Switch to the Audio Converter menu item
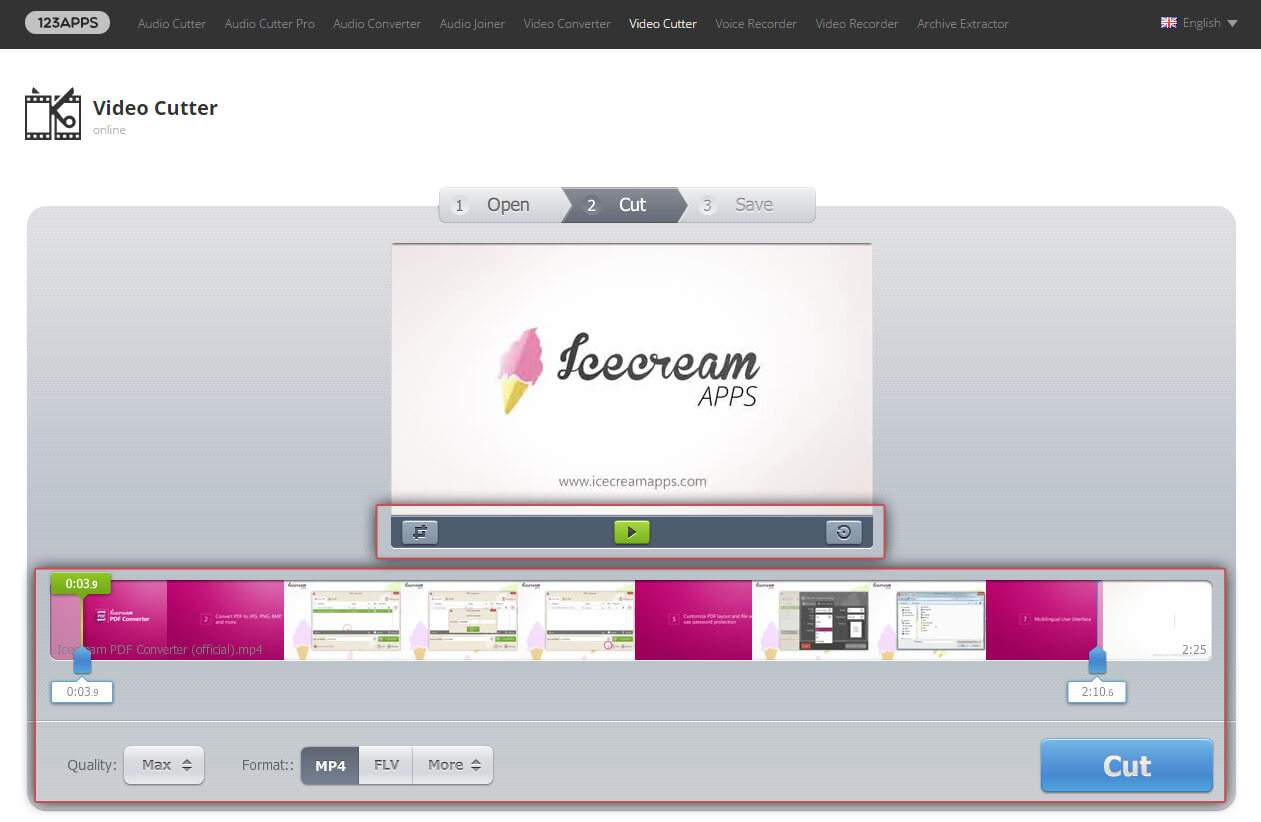This screenshot has height=822, width=1261. click(x=376, y=24)
